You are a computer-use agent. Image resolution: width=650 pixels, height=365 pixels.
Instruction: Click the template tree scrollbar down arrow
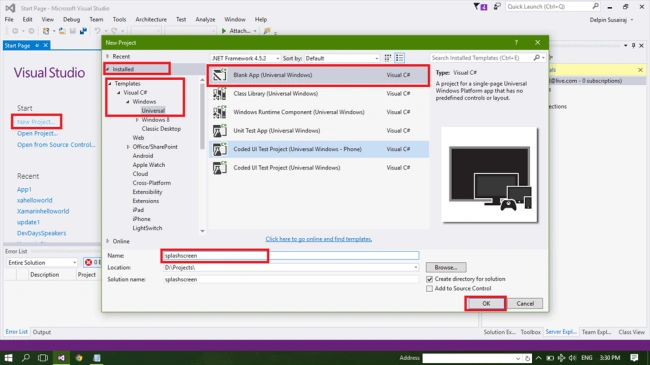pos(202,231)
